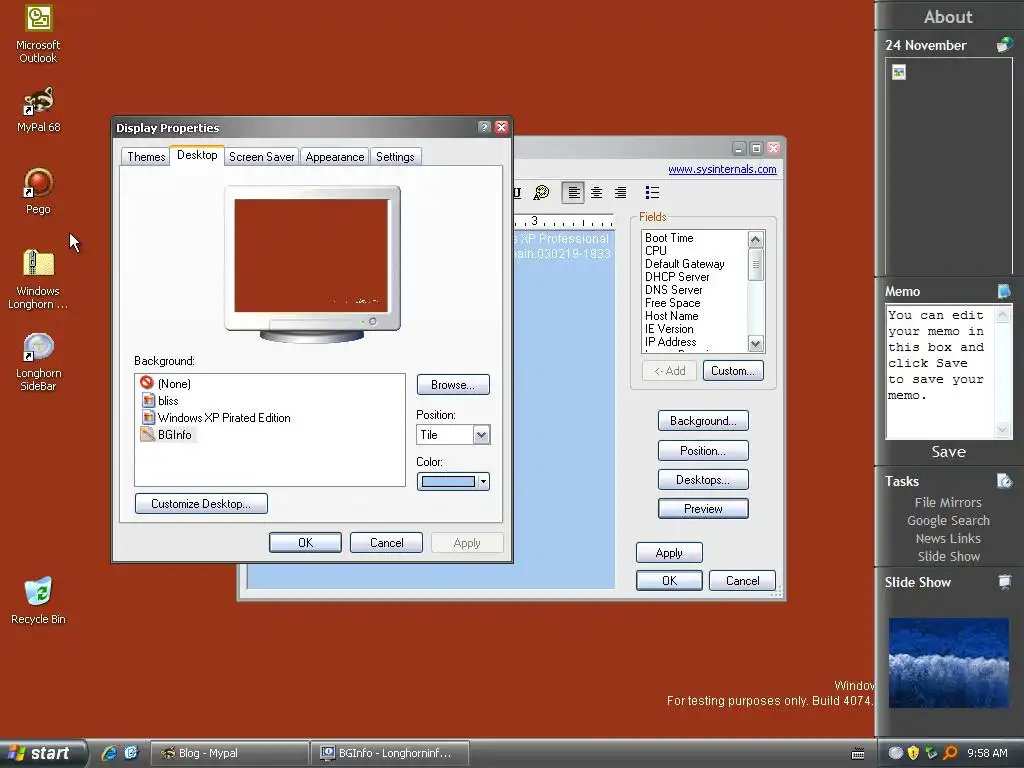
Task: Open Google Search in sidebar Tasks
Action: (x=948, y=520)
